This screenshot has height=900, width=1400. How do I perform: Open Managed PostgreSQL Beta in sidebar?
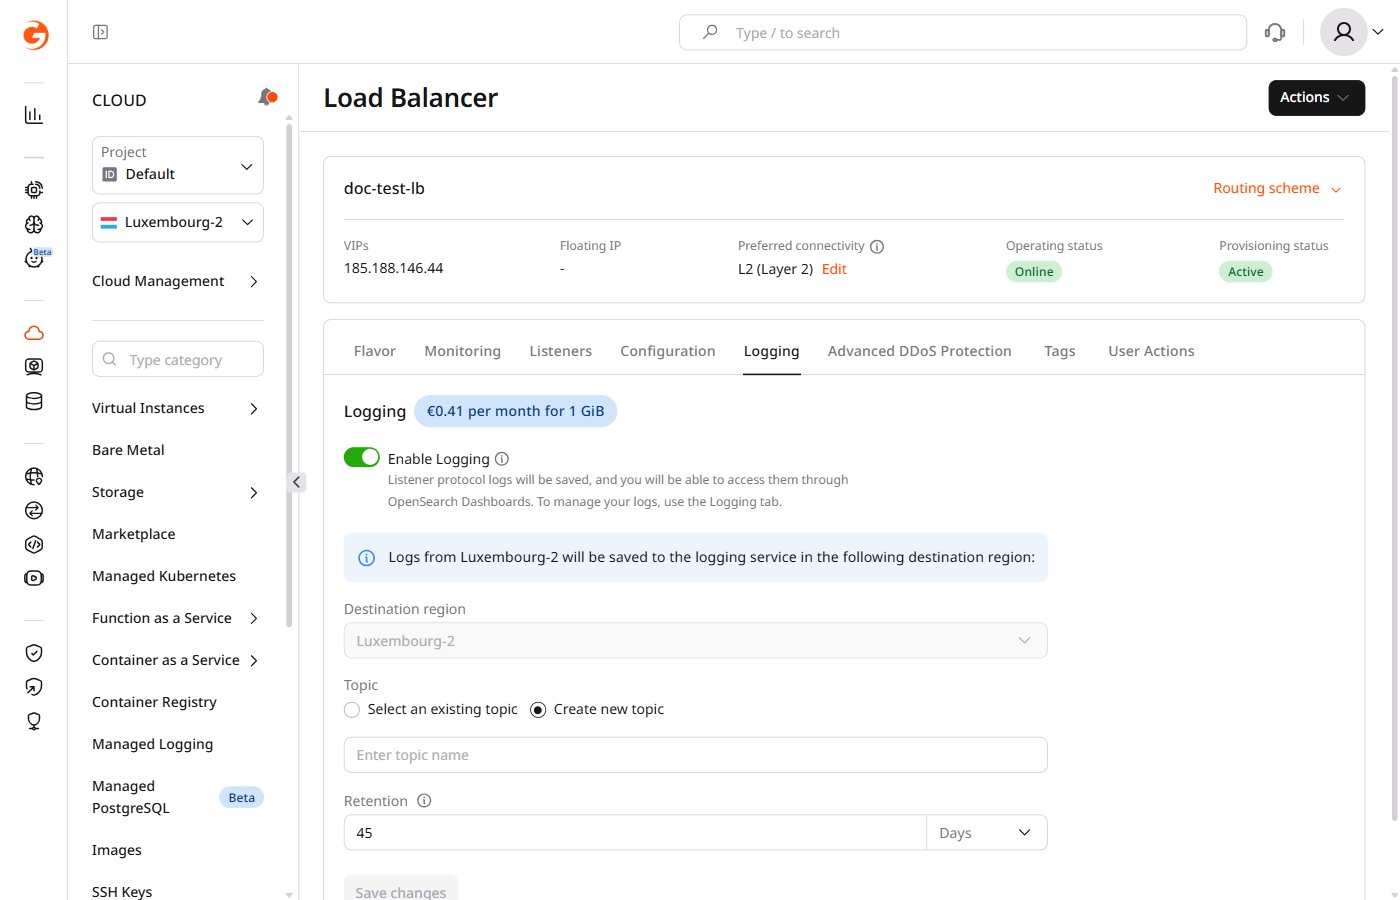(177, 797)
